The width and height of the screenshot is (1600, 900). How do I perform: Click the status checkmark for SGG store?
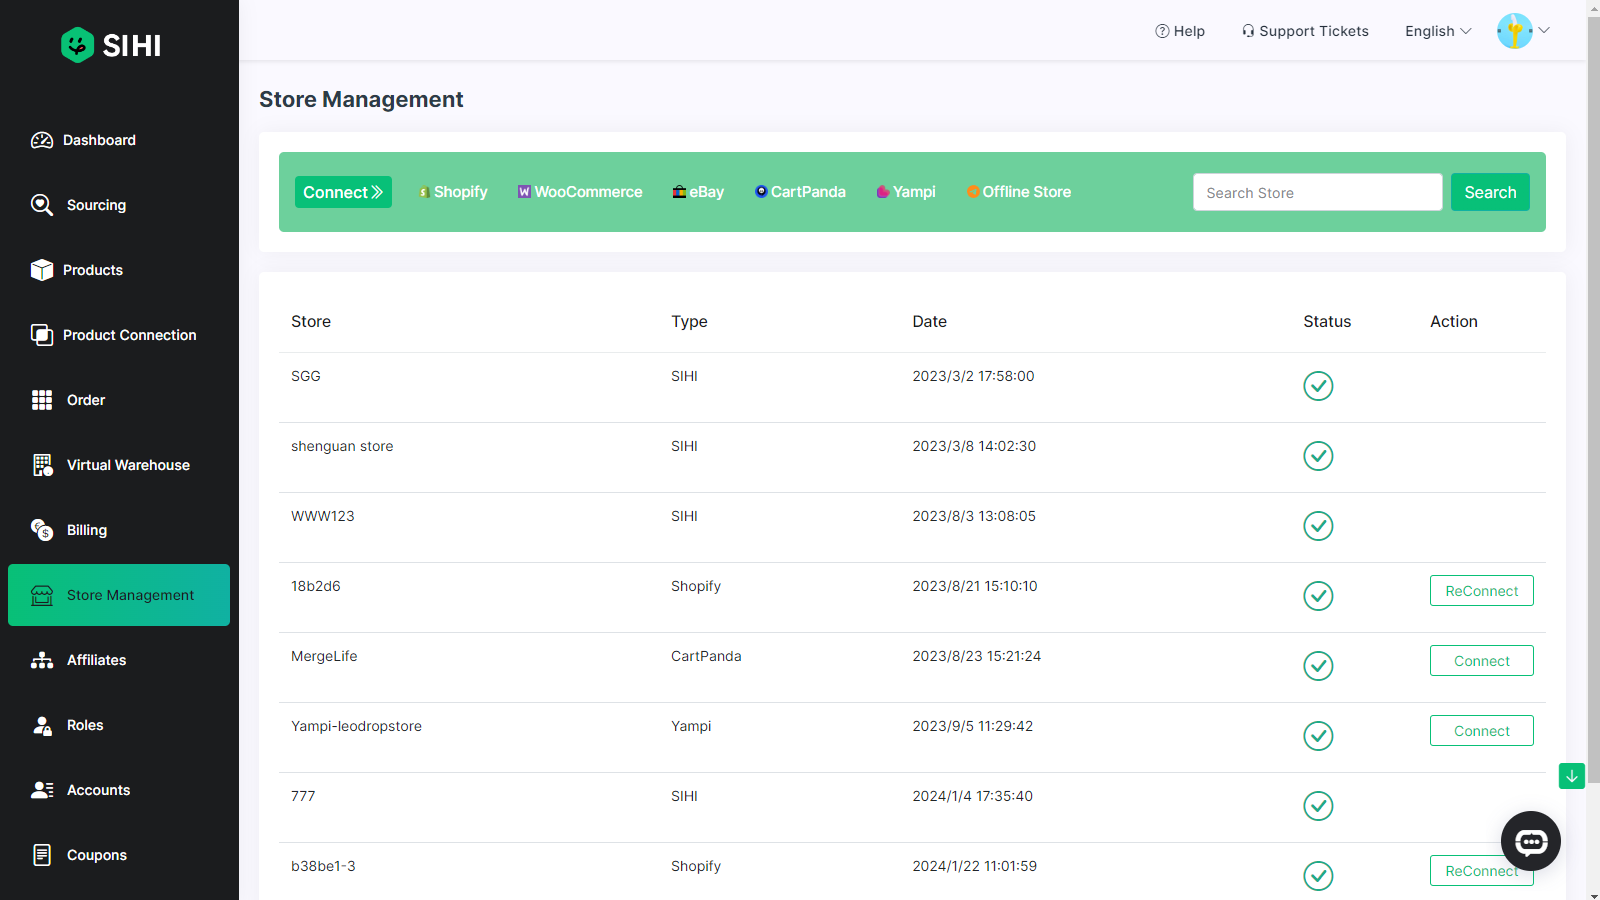1318,386
